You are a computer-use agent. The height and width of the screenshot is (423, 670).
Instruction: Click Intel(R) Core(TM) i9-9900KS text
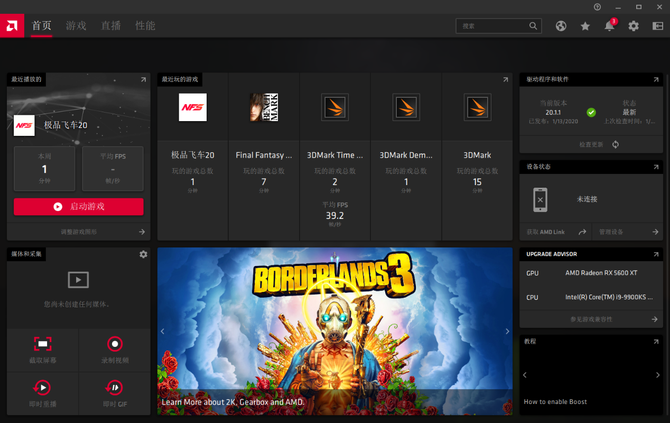point(609,297)
